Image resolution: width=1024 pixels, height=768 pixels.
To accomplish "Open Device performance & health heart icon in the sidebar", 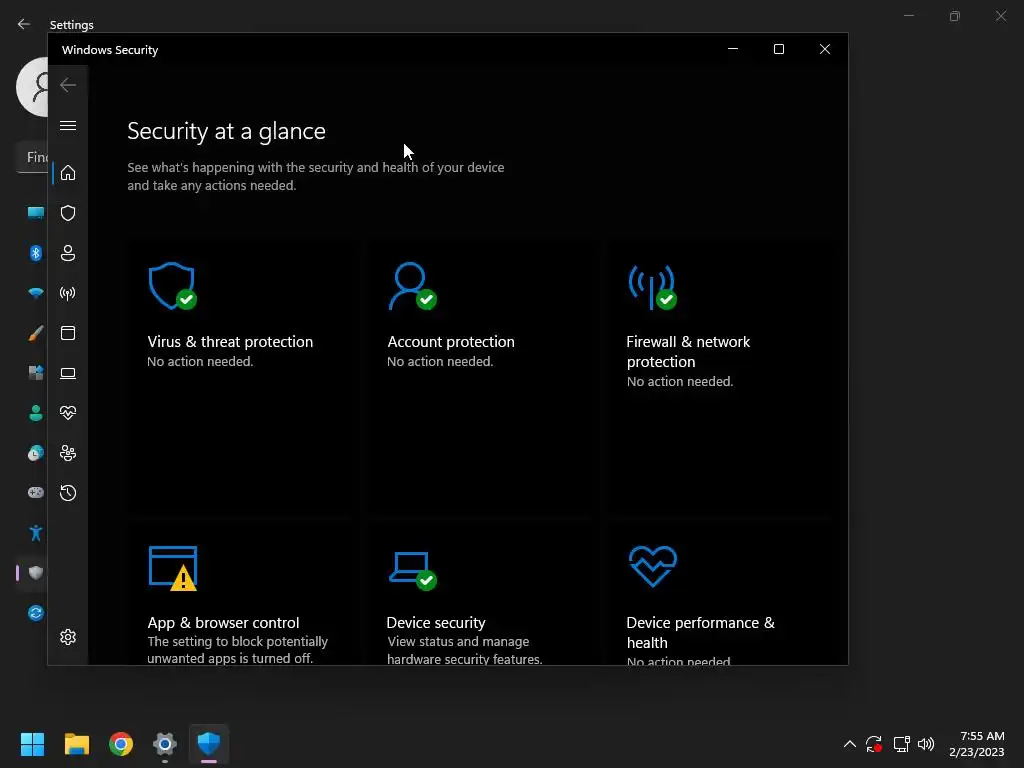I will coord(68,413).
